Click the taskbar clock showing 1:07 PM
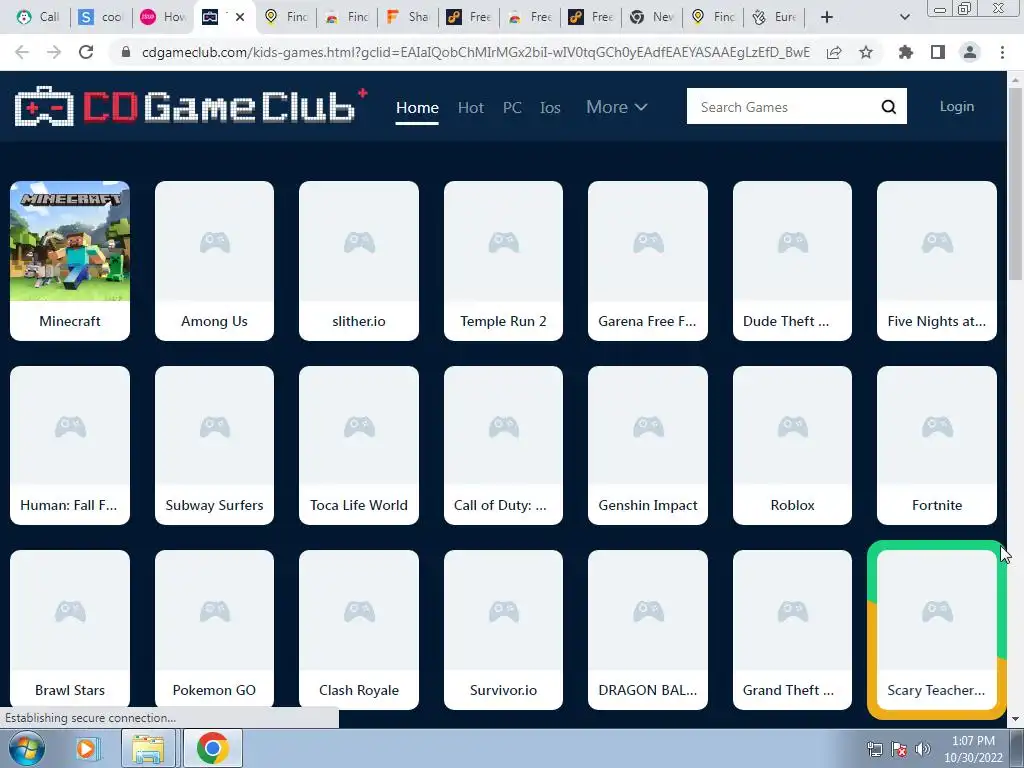Screen dimensions: 1024x768 tap(973, 749)
